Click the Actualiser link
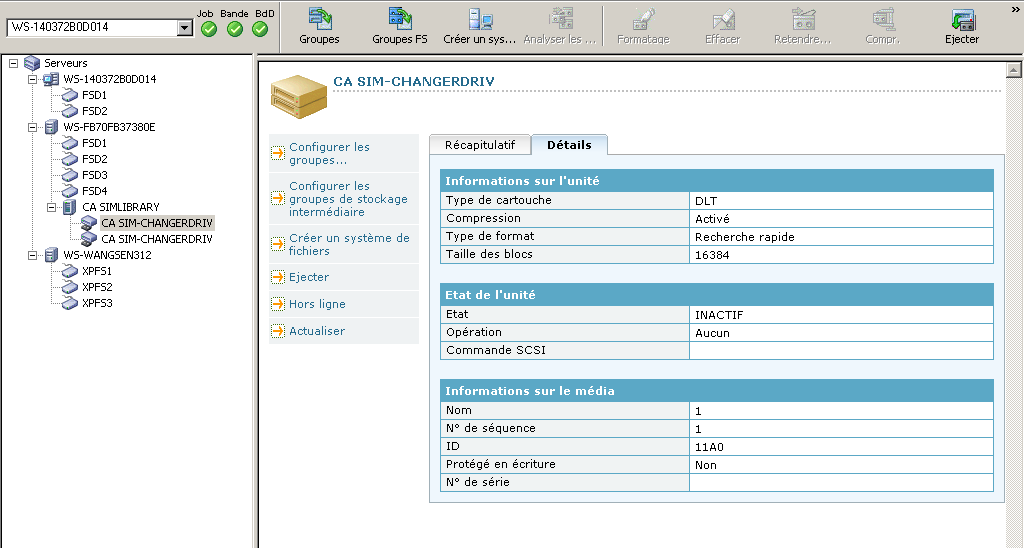Screen dimensions: 1024x548 [x=316, y=331]
